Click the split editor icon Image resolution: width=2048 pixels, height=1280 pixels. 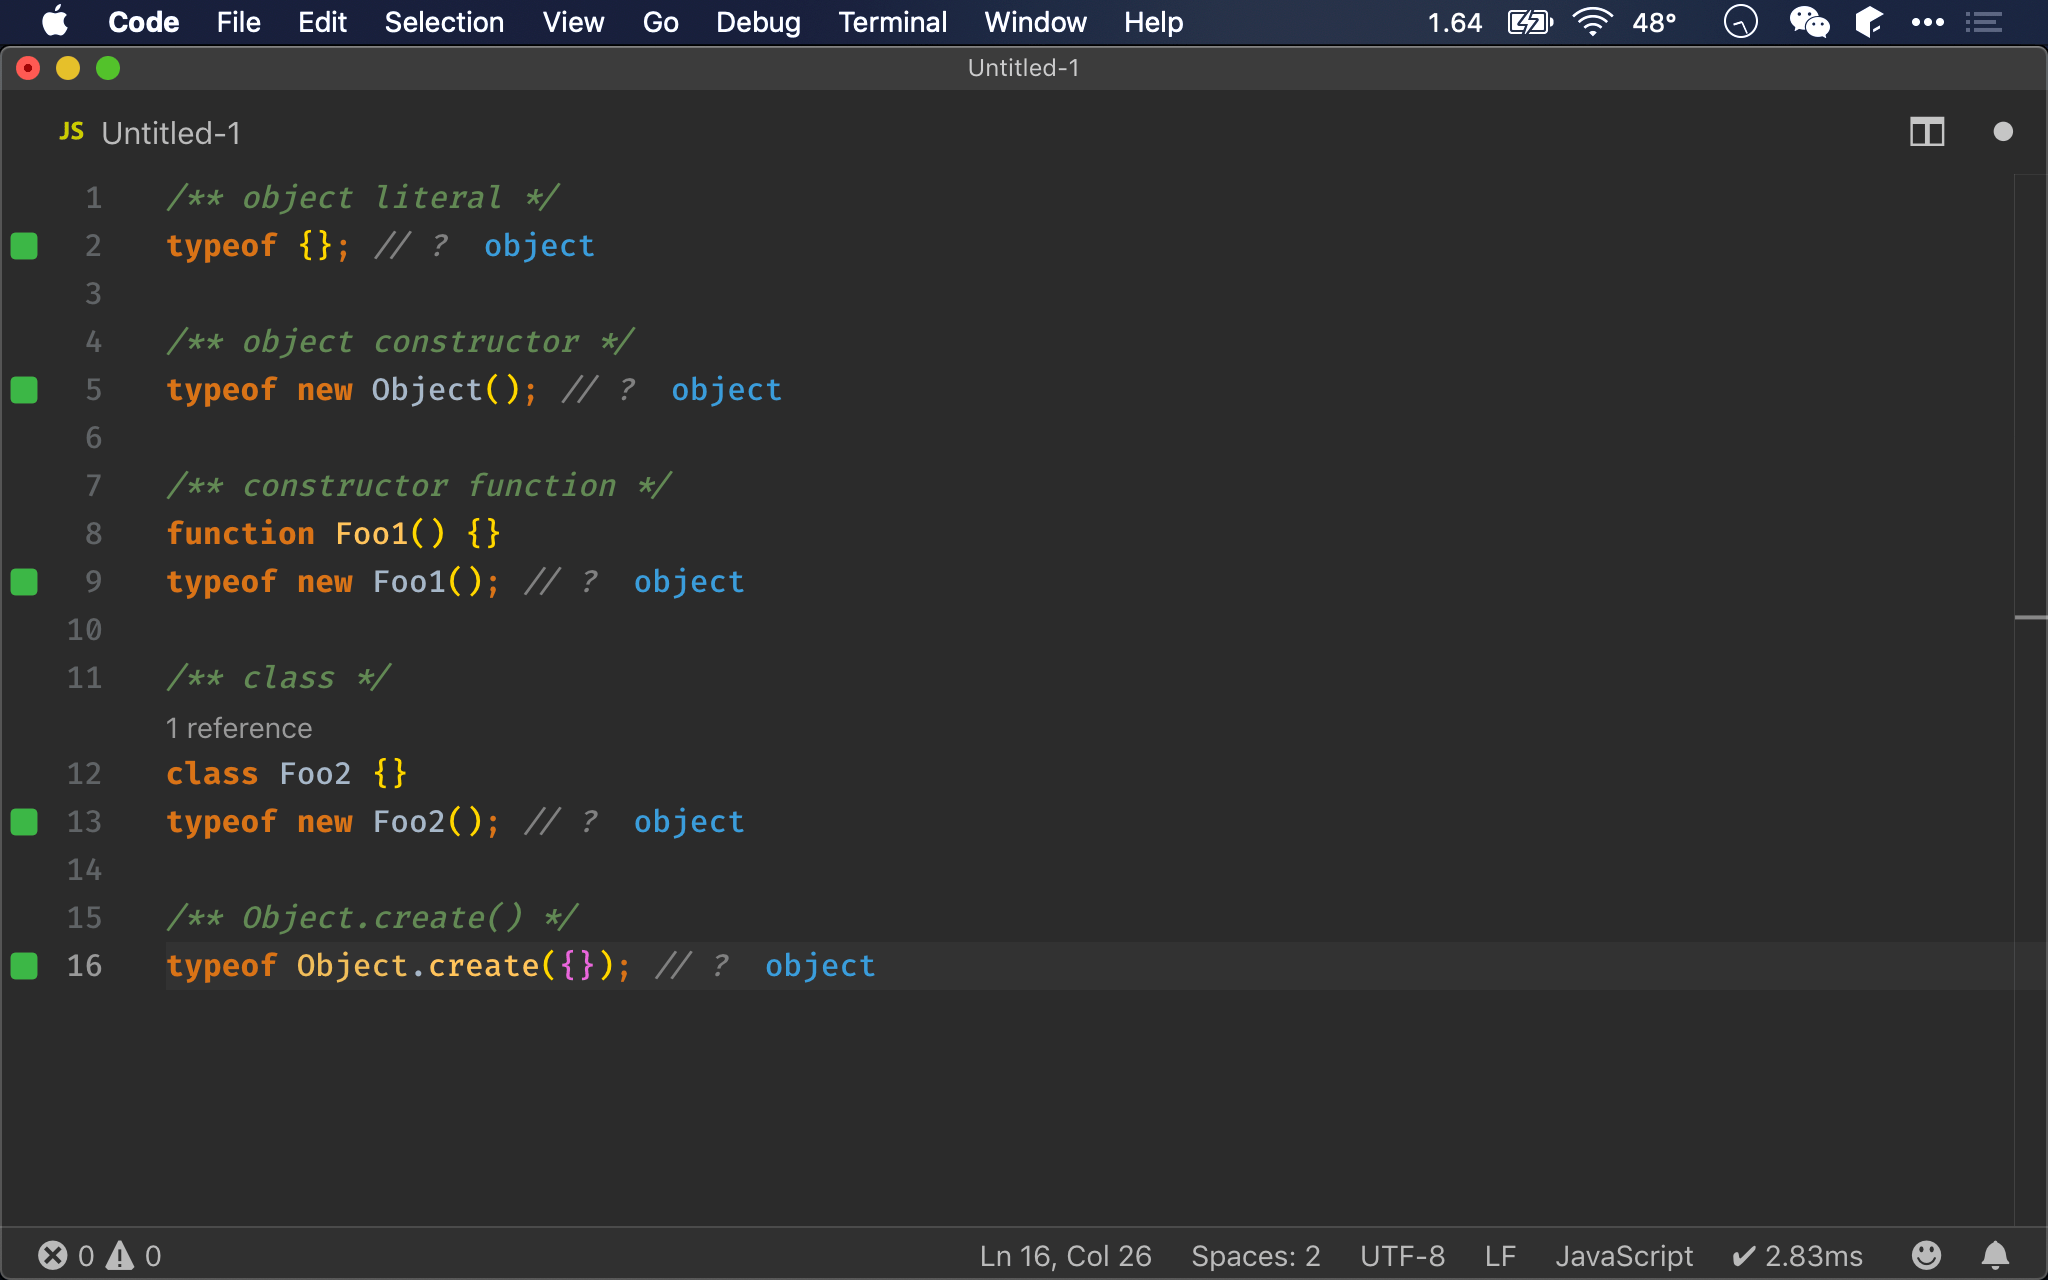[1926, 132]
